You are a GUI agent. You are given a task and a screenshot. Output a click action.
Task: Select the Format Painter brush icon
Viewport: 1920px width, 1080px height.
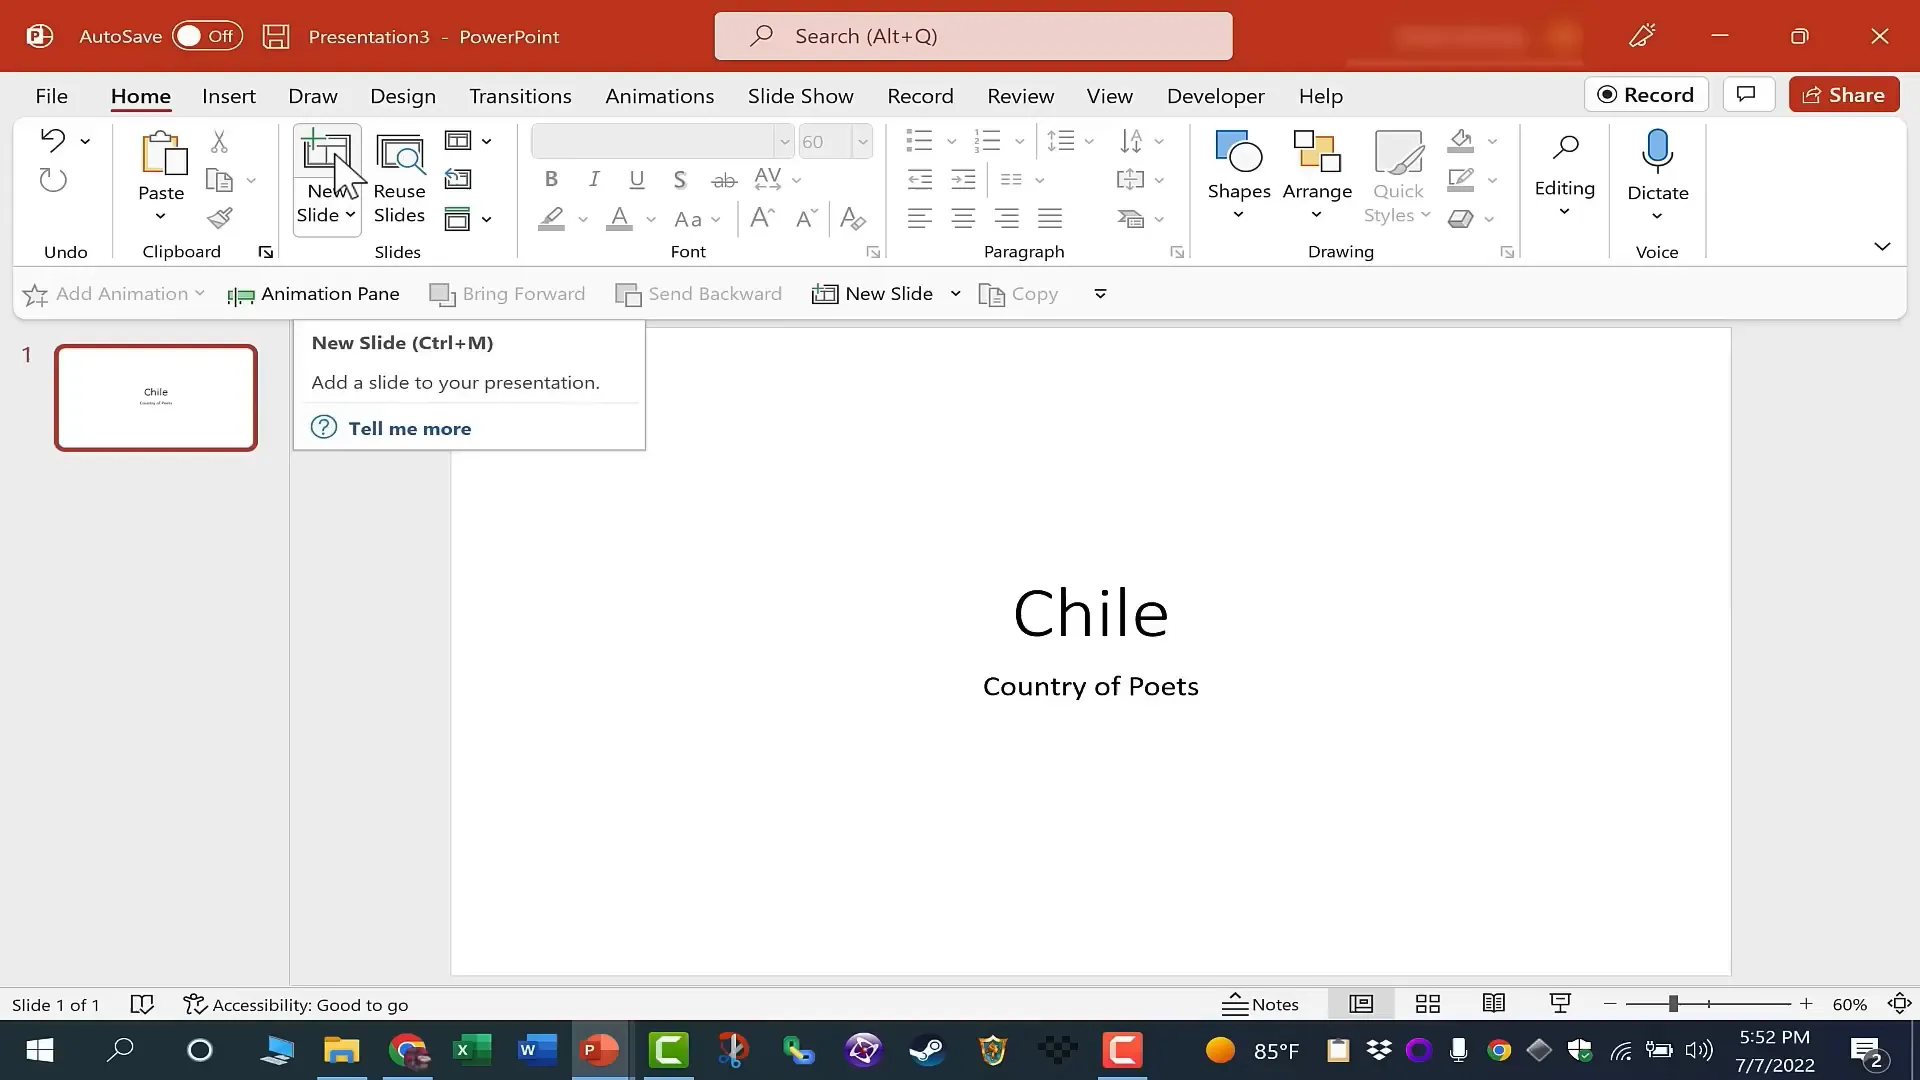(220, 218)
